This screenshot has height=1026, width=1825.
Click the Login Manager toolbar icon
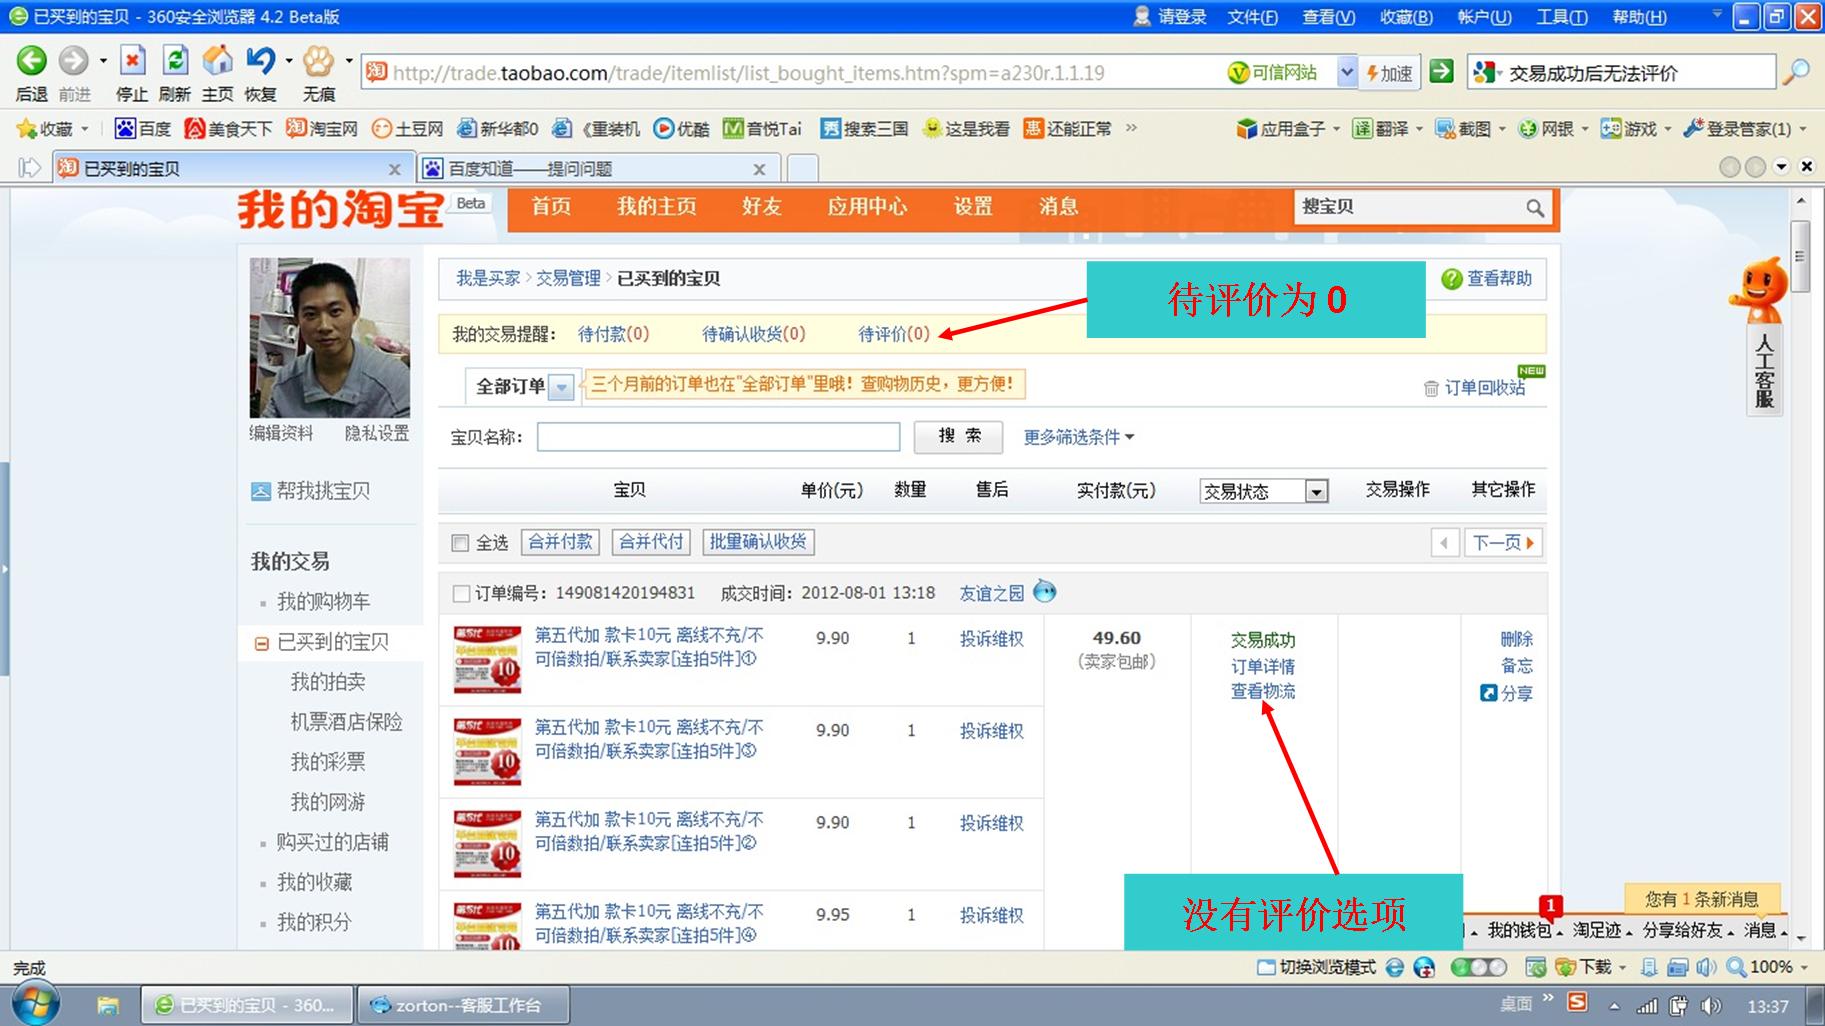pos(1693,129)
